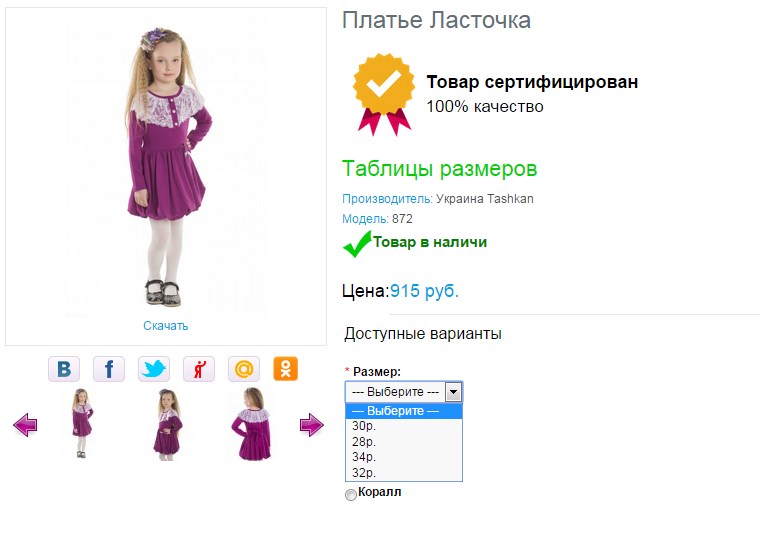Share on VKontakte icon
Viewport: 760px width, 549px height.
pos(63,369)
